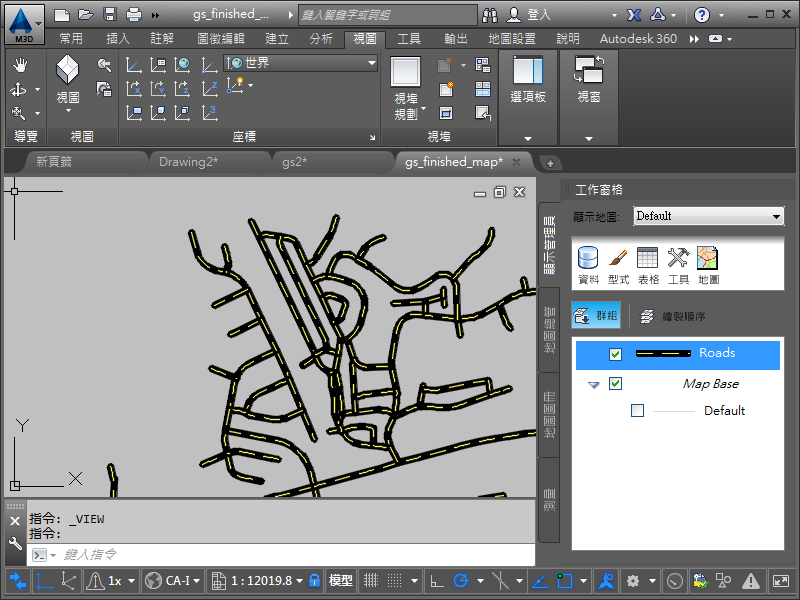
Task: Uncheck the Roads layer checkbox
Action: pyautogui.click(x=615, y=354)
